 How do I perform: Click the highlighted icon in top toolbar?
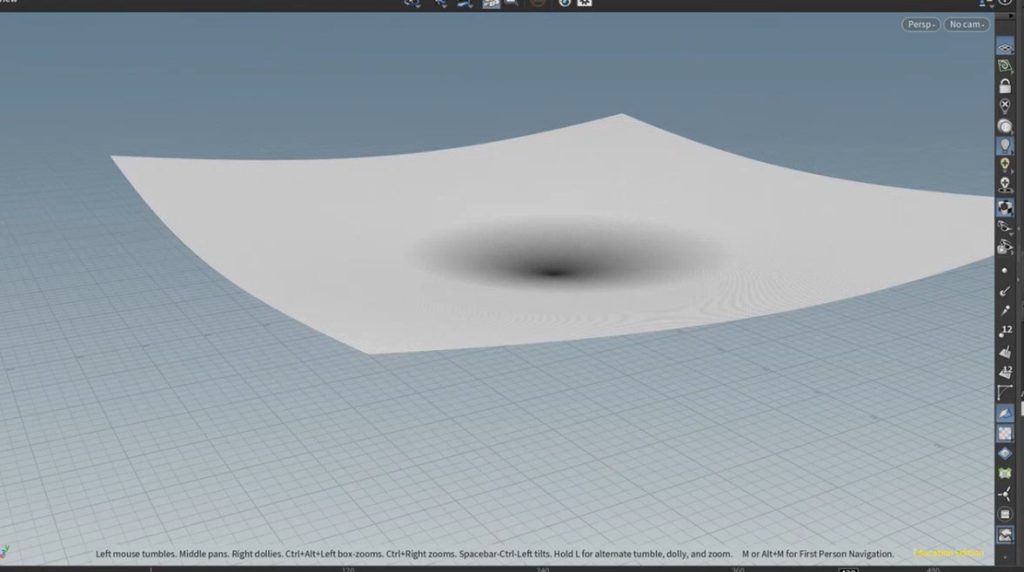tap(491, 4)
